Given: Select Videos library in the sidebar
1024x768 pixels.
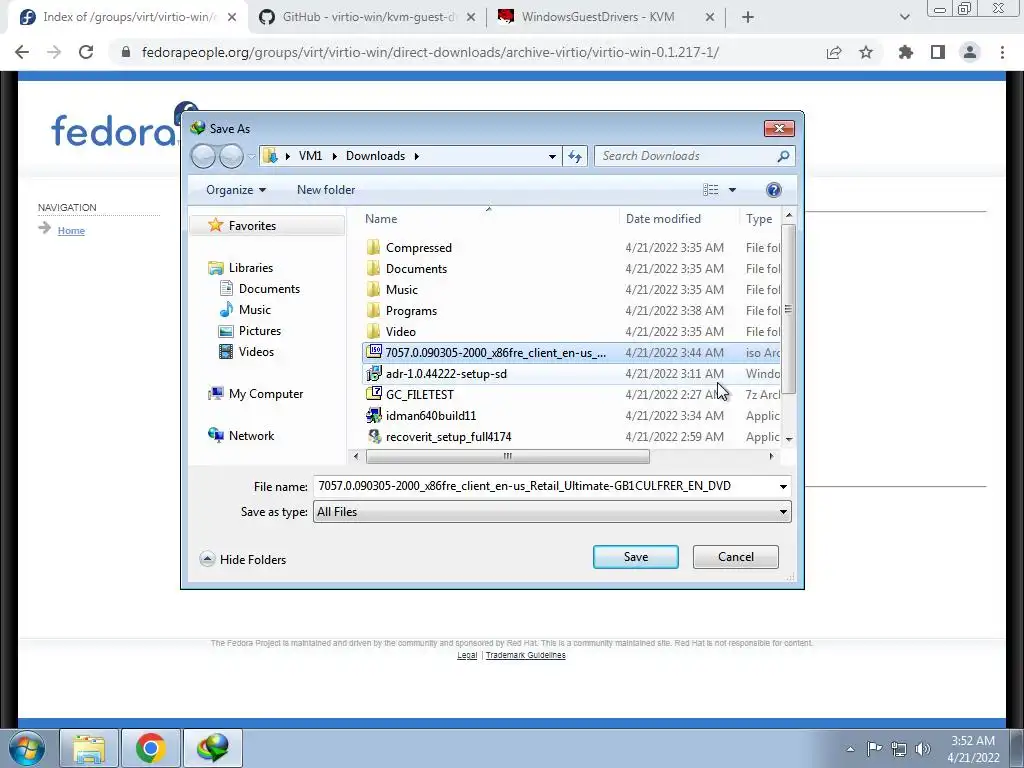Looking at the screenshot, I should click(x=256, y=351).
